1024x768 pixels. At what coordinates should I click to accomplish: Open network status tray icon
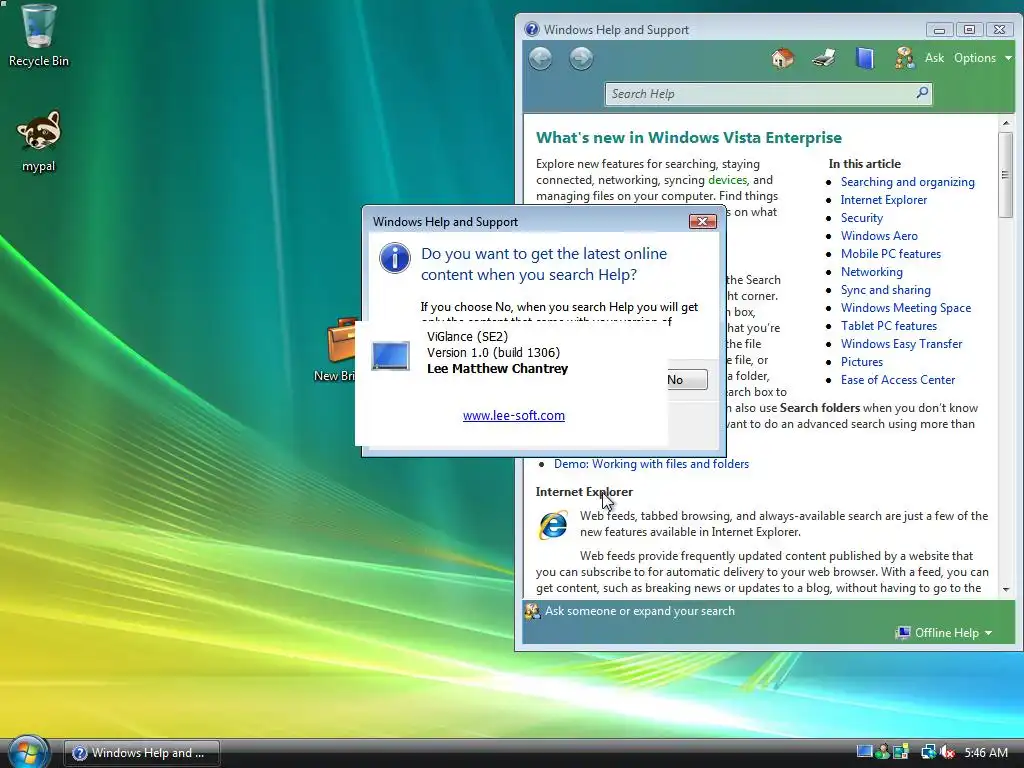pyautogui.click(x=927, y=752)
